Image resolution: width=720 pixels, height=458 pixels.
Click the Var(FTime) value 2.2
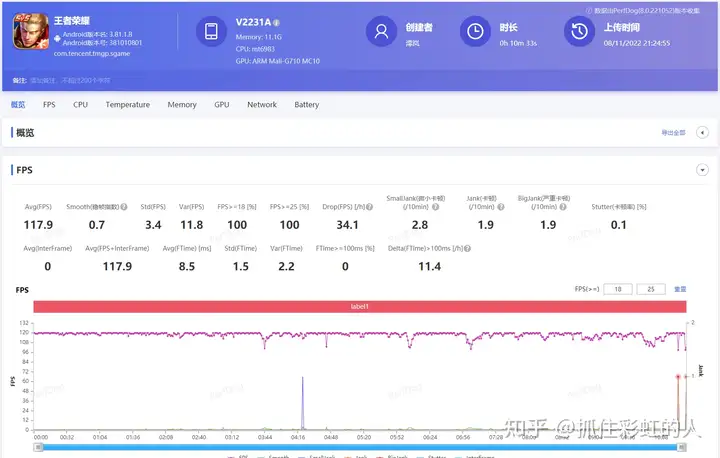click(286, 266)
